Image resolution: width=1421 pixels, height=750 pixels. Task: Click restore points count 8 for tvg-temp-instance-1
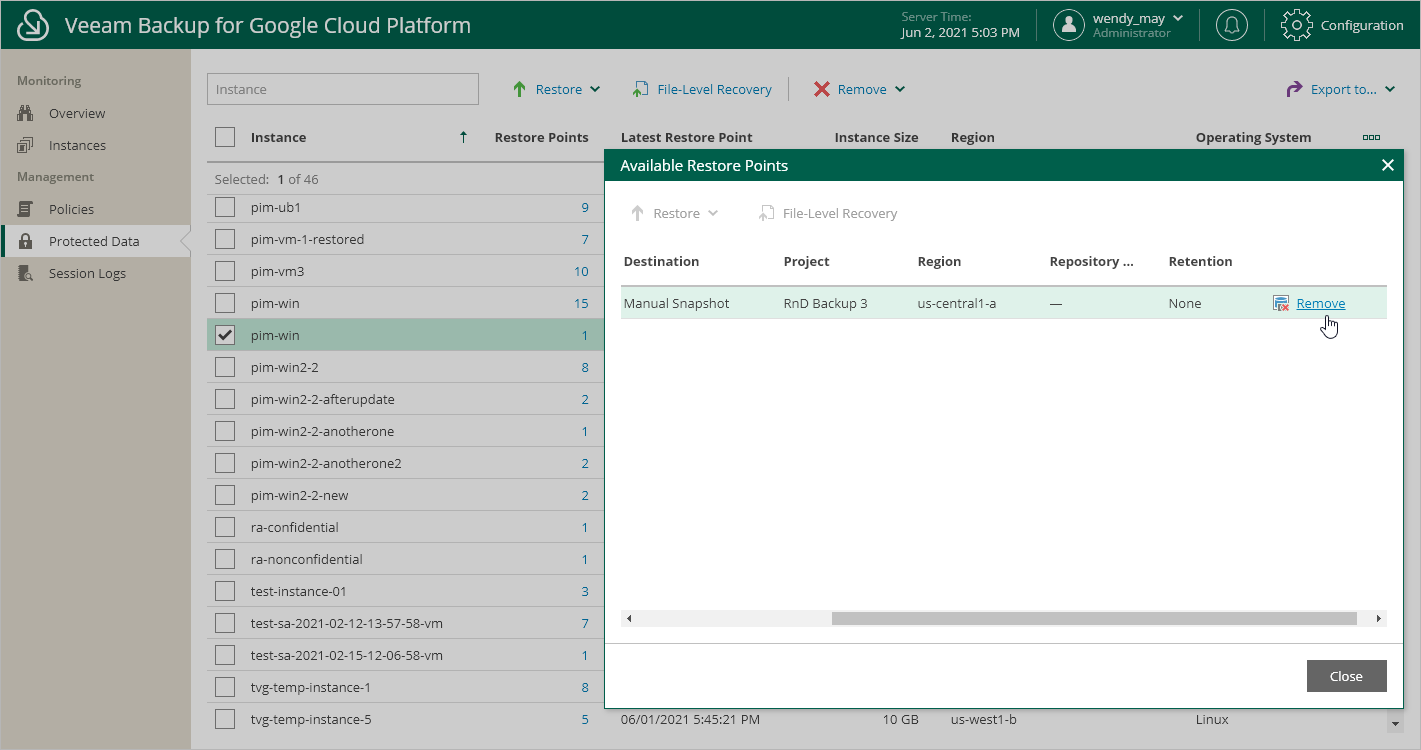tap(585, 687)
